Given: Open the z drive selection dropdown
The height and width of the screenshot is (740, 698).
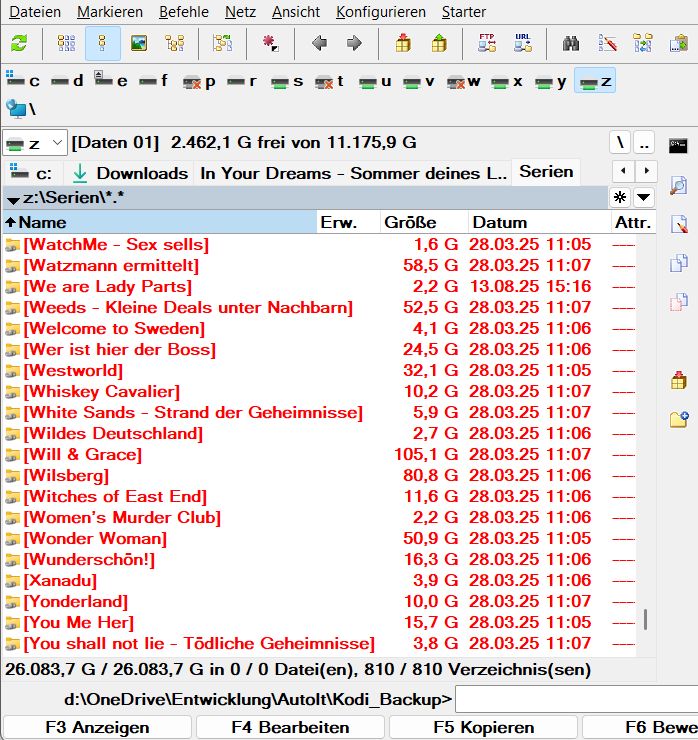Looking at the screenshot, I should (35, 143).
